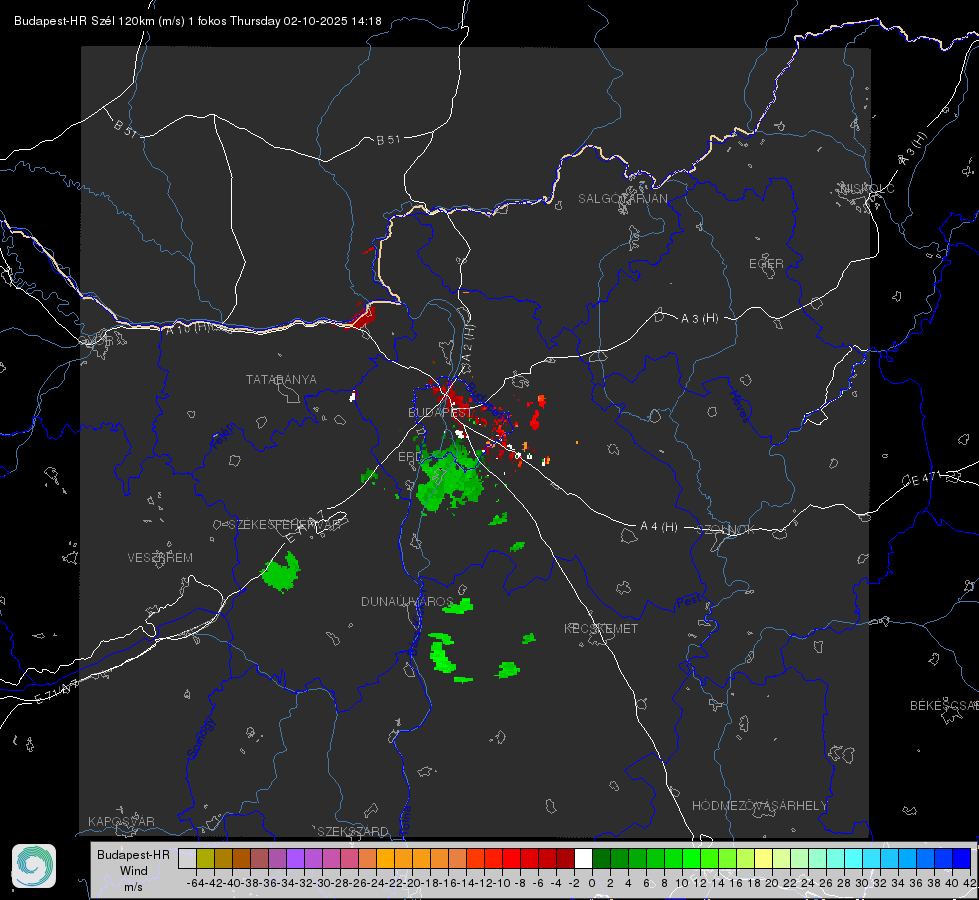Click the EGER city label
Viewport: 979px width, 900px height.
[766, 264]
